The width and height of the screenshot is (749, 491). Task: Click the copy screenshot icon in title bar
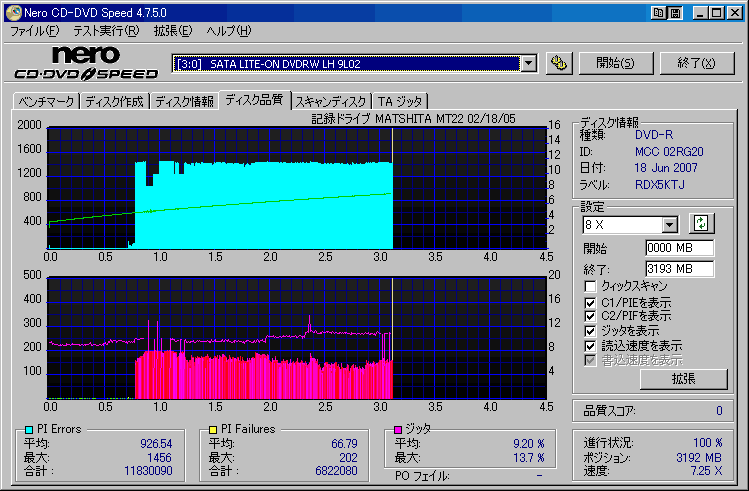coord(658,13)
